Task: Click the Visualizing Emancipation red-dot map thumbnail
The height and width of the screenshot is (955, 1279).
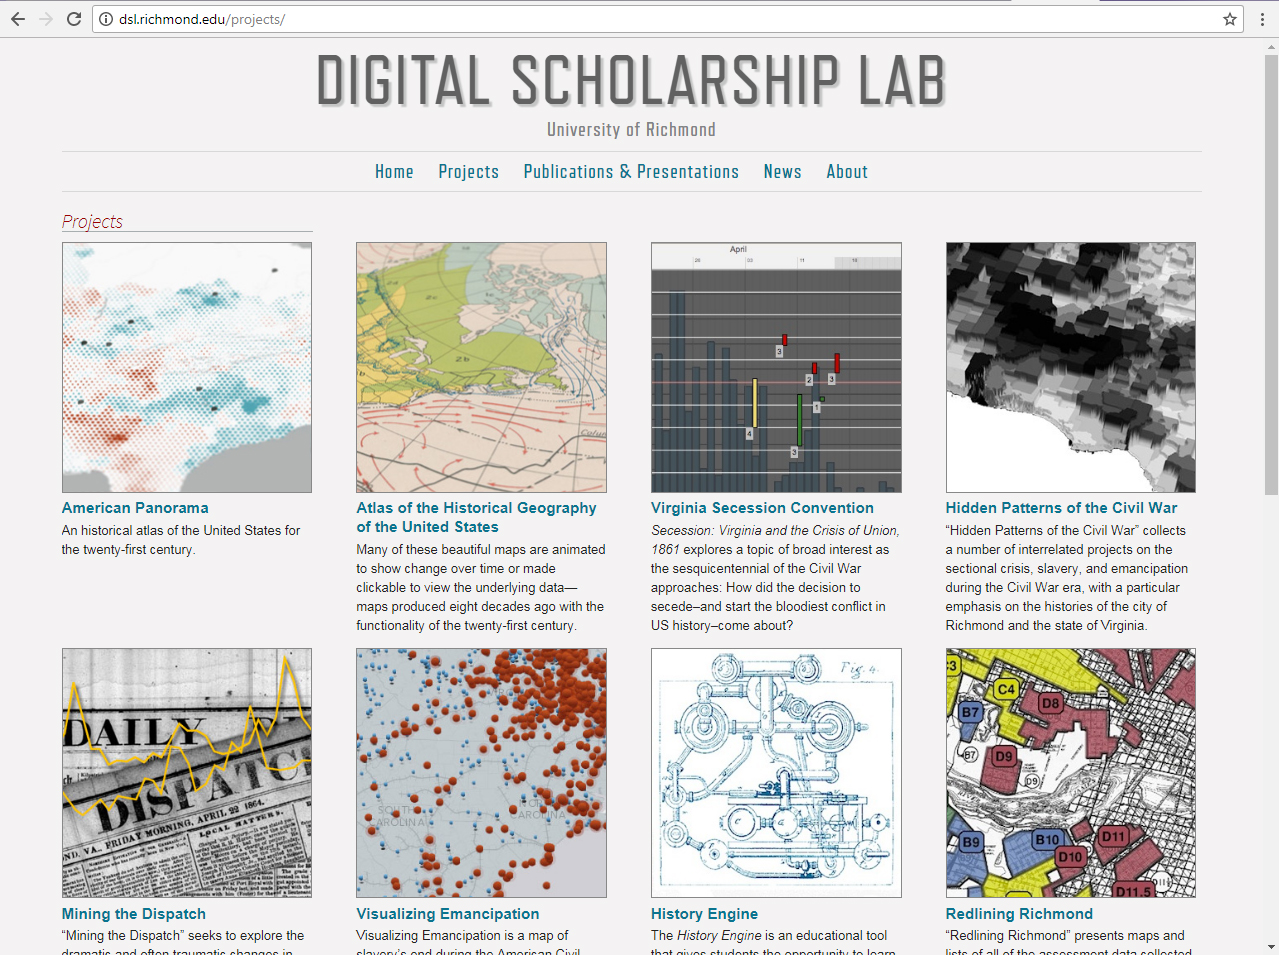Action: [x=481, y=773]
